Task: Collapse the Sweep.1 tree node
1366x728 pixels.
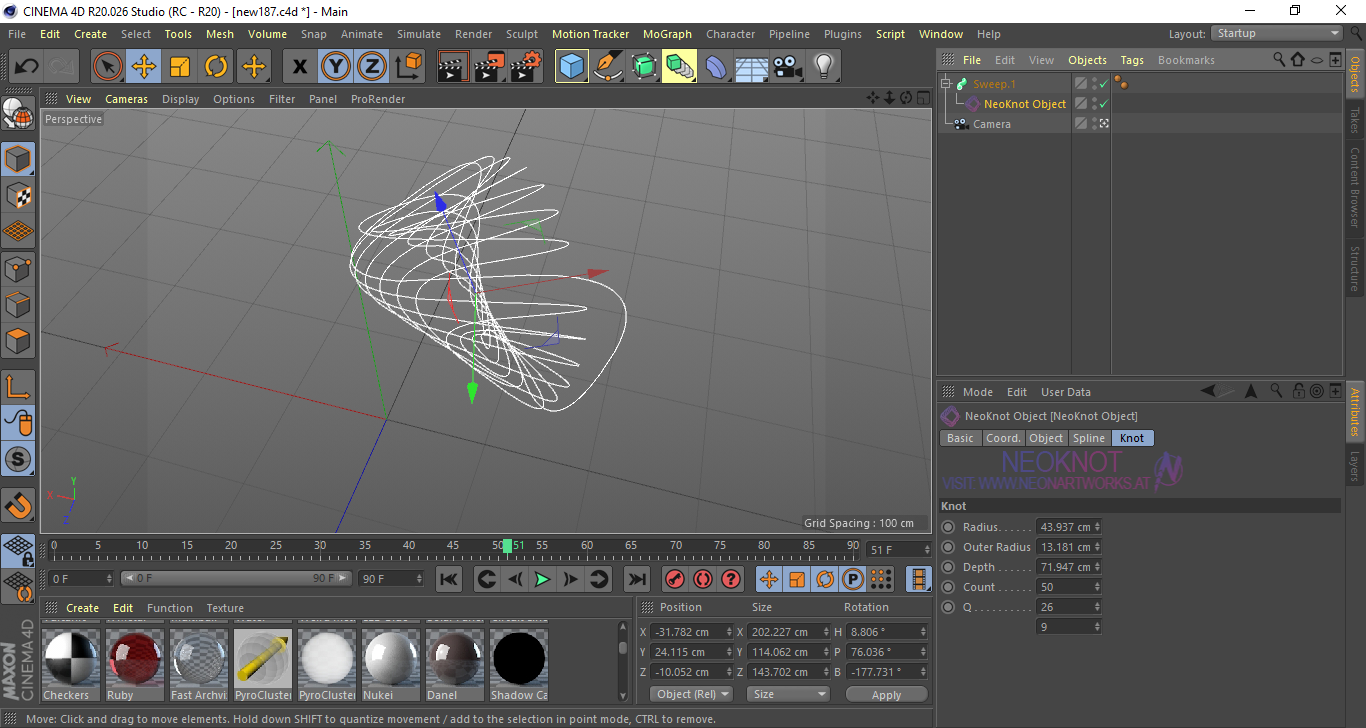Action: 946,84
